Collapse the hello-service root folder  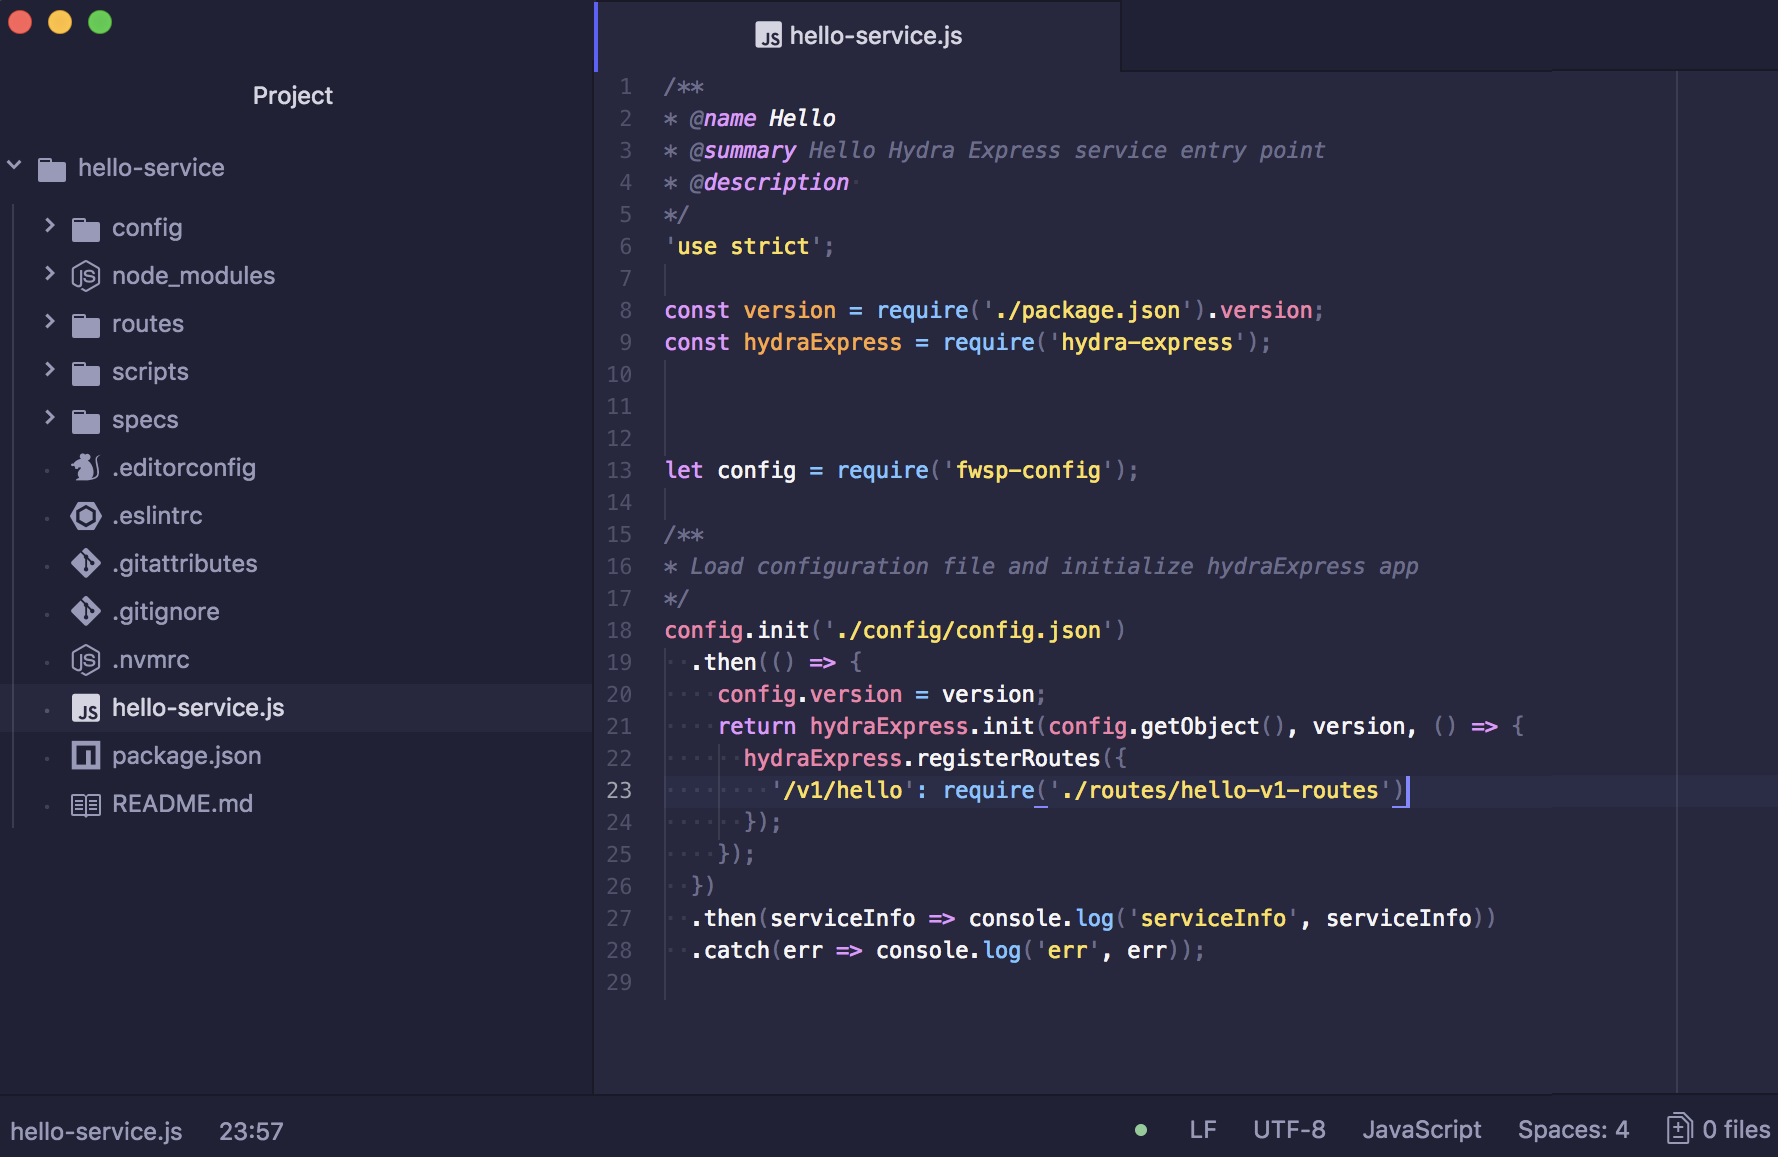15,166
